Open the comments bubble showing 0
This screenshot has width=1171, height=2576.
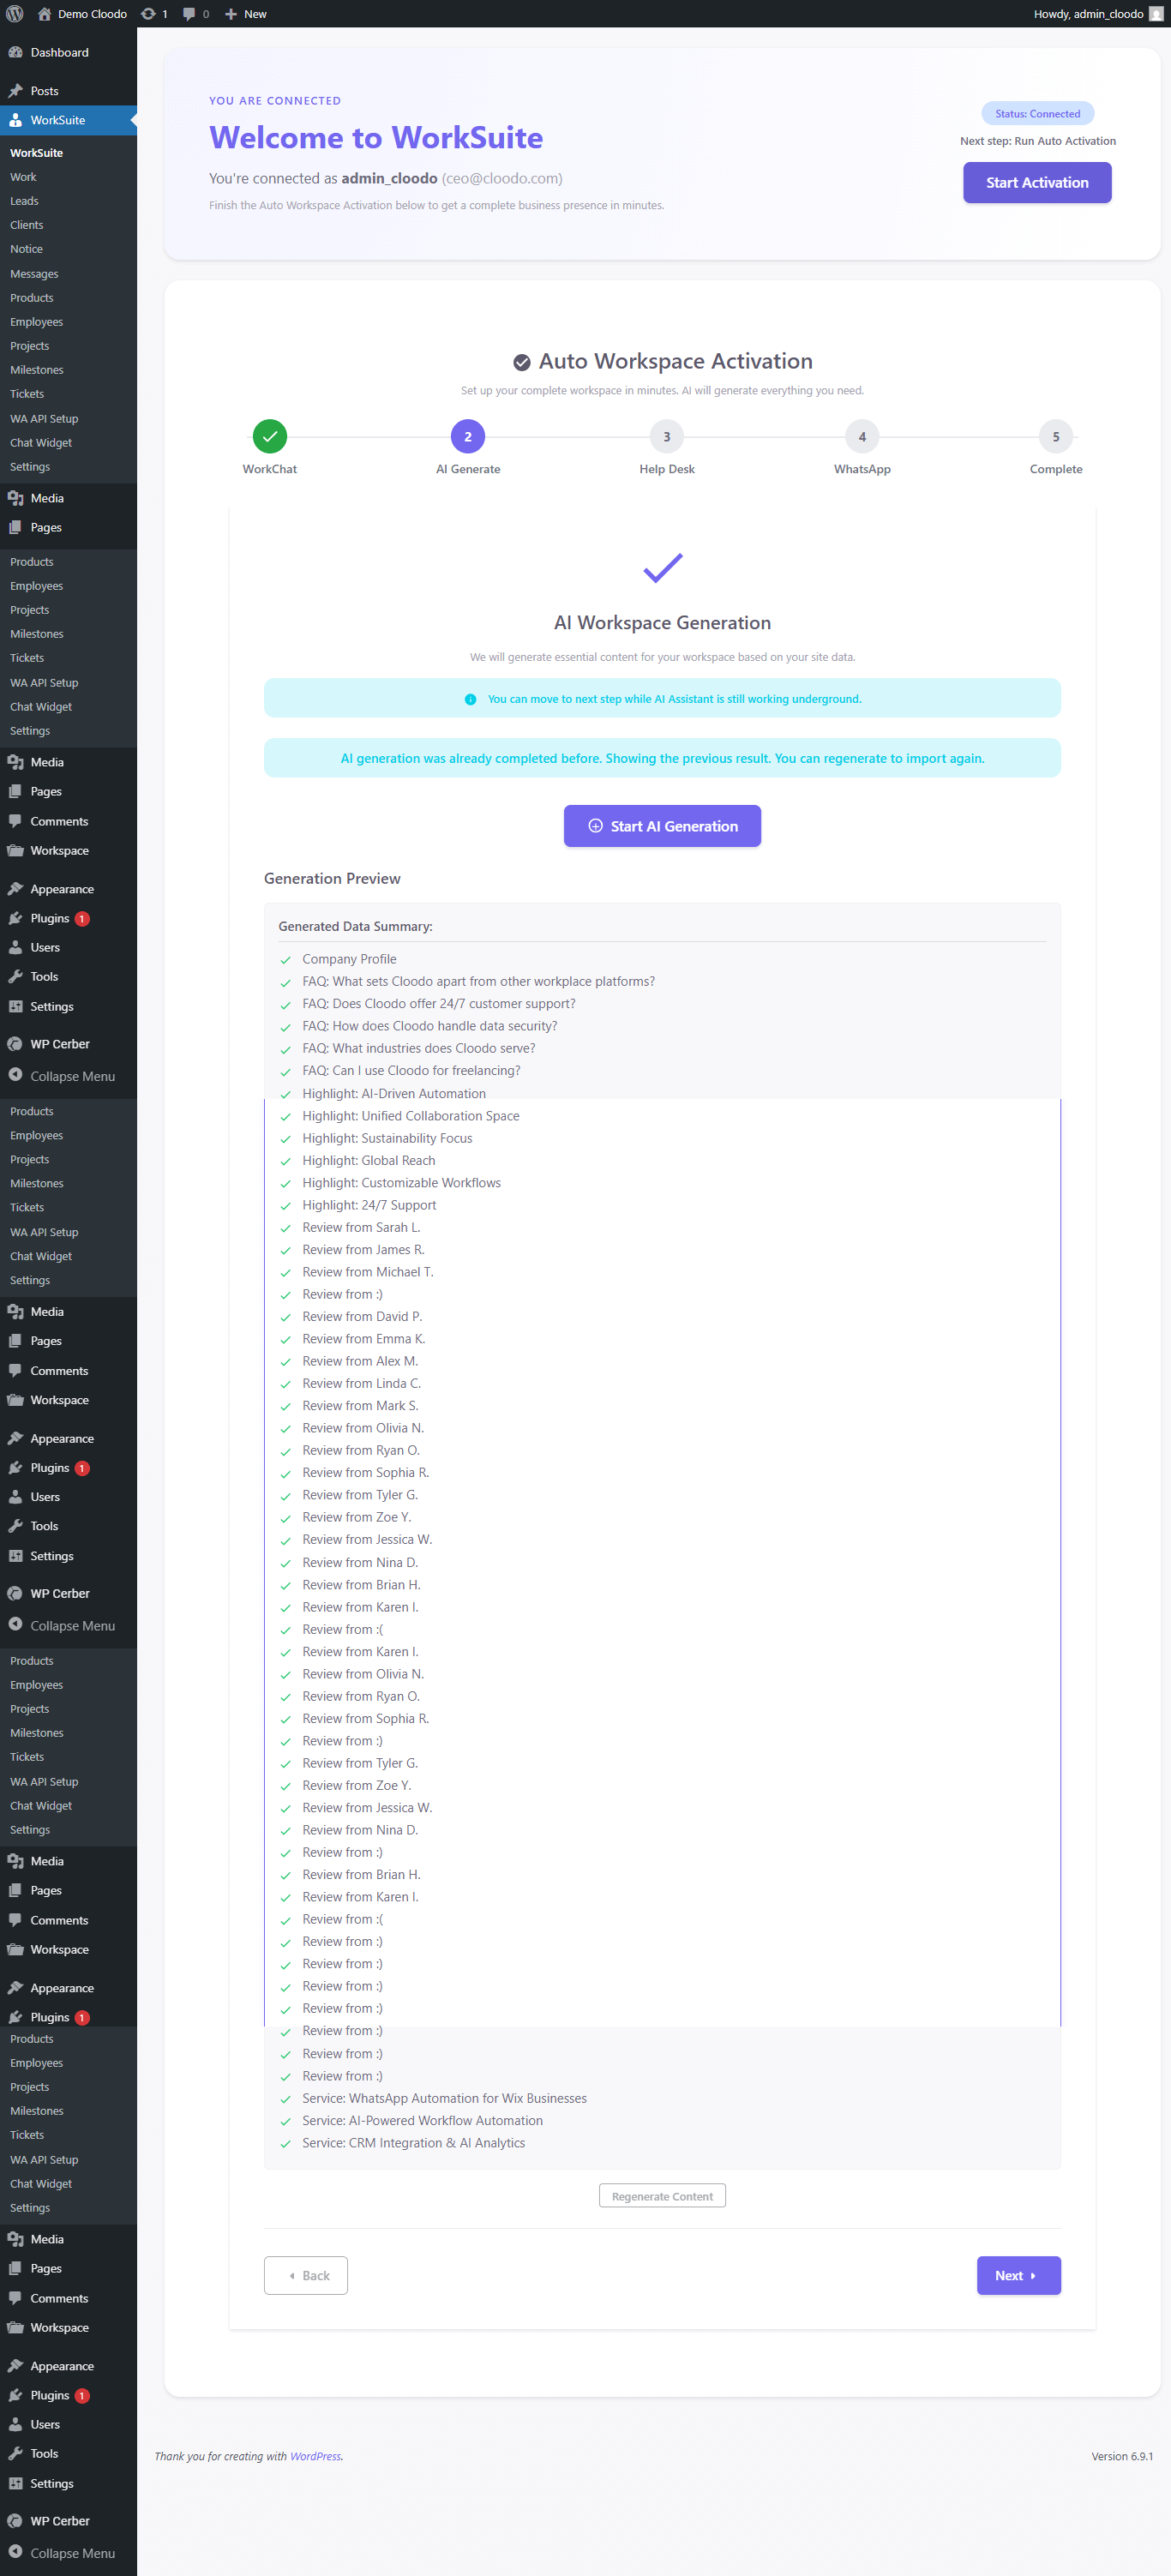(x=196, y=14)
